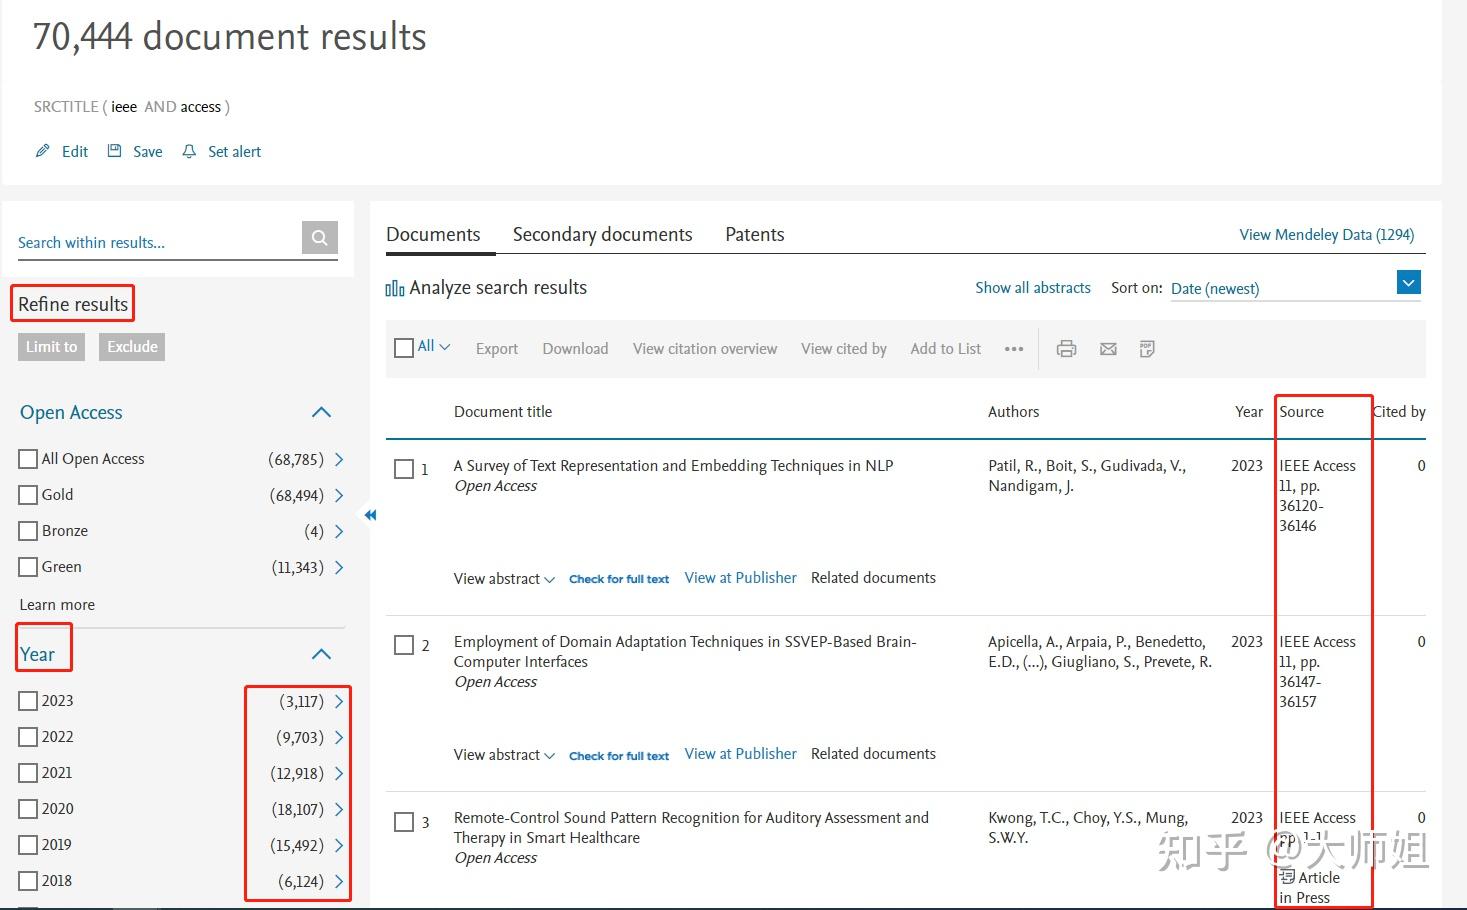This screenshot has height=910, width=1467.
Task: Open View Mendeley Data link
Action: click(1326, 235)
